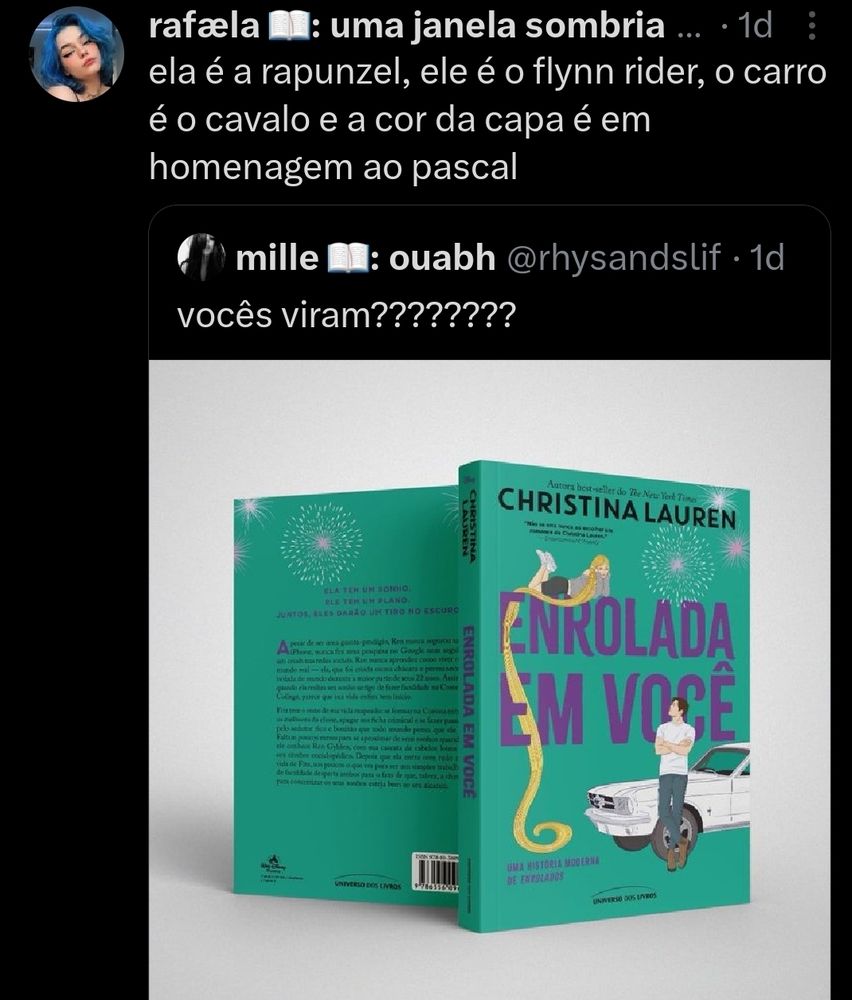The image size is (852, 1000).
Task: Open rafæla's blue-haired profile picture
Action: [x=77, y=55]
